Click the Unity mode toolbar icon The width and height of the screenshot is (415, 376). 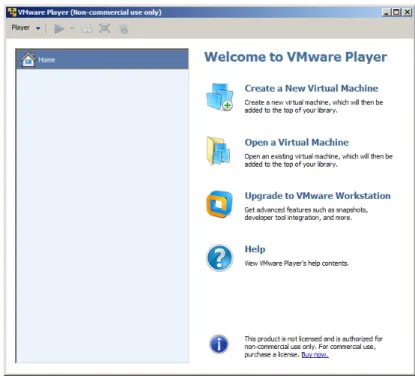pos(123,29)
